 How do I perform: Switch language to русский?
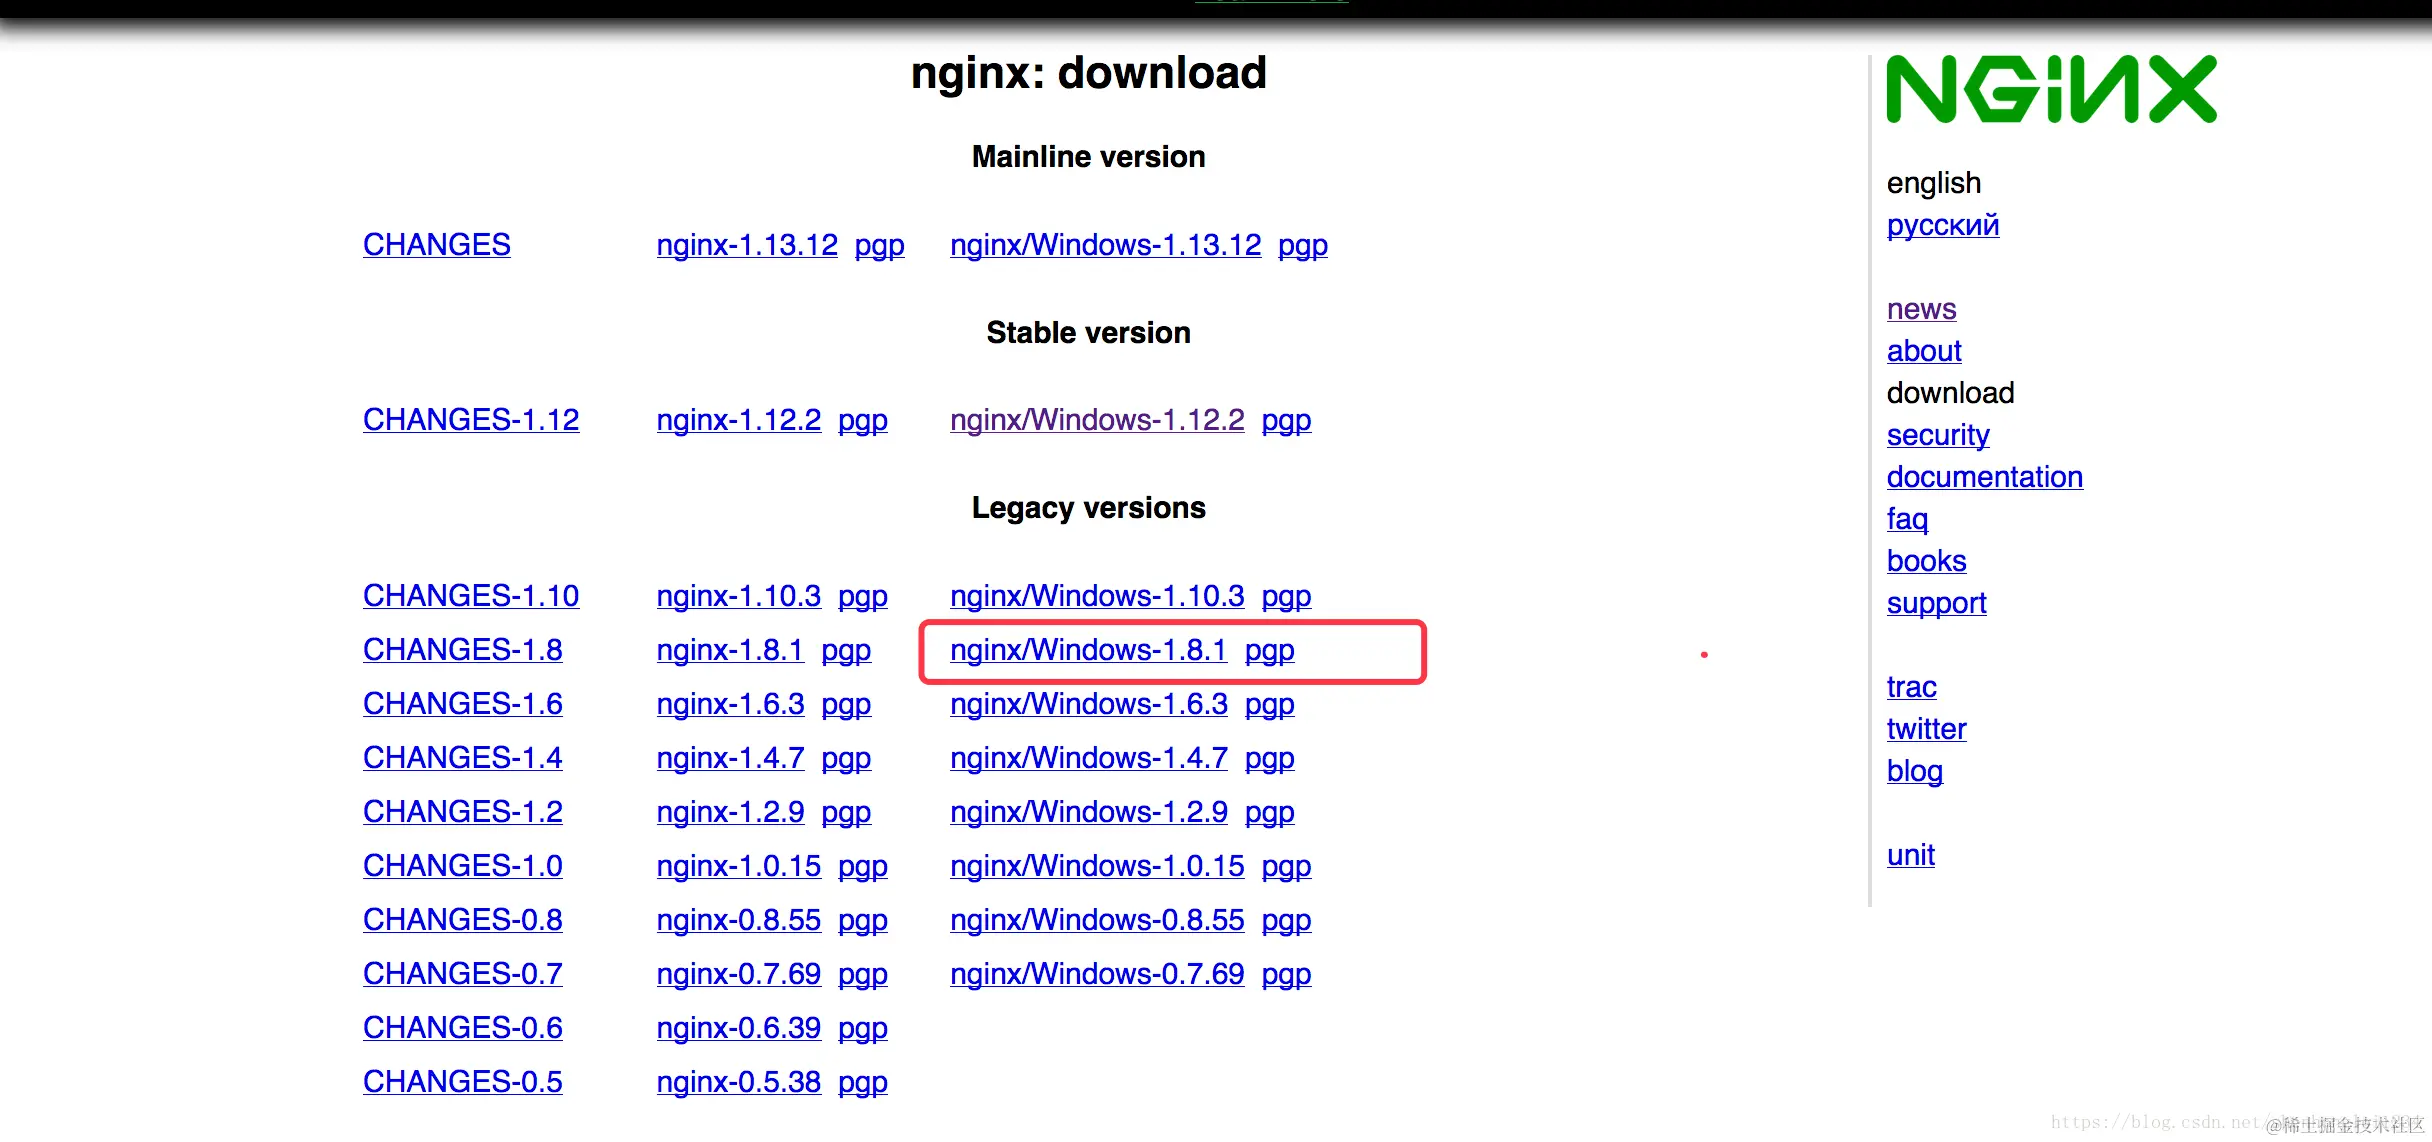(x=1941, y=224)
